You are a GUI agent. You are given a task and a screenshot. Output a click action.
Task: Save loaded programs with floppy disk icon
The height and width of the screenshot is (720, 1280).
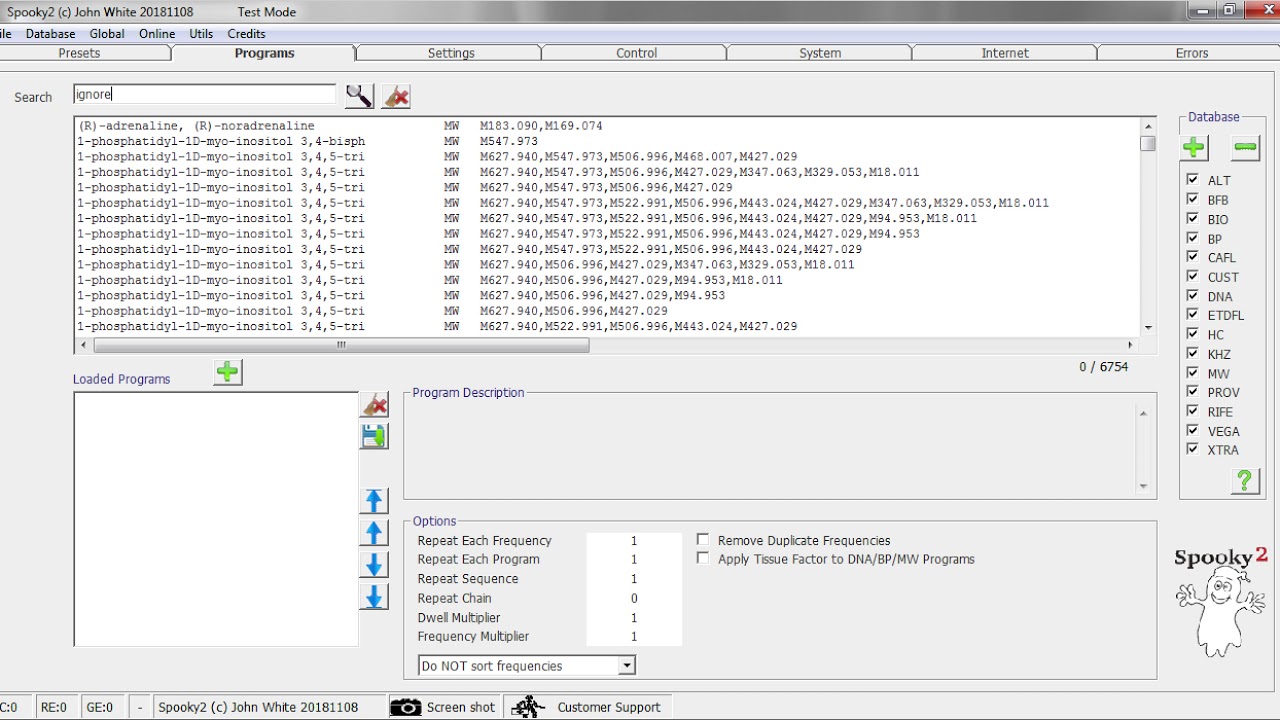point(374,436)
